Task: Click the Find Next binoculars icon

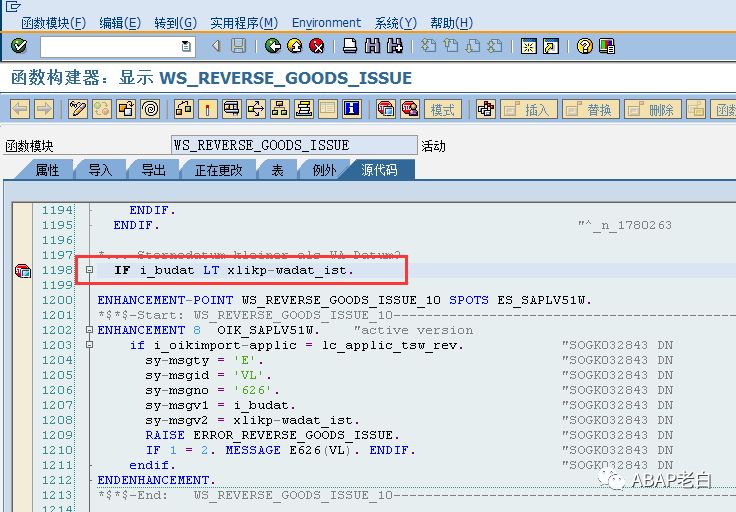Action: point(394,46)
